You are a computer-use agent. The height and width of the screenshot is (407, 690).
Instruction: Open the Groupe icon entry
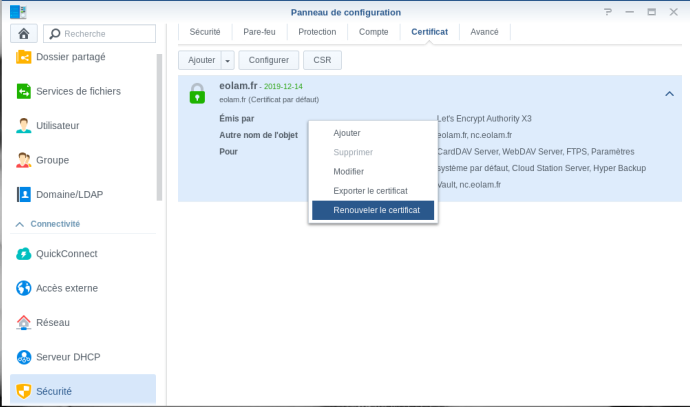click(24, 160)
